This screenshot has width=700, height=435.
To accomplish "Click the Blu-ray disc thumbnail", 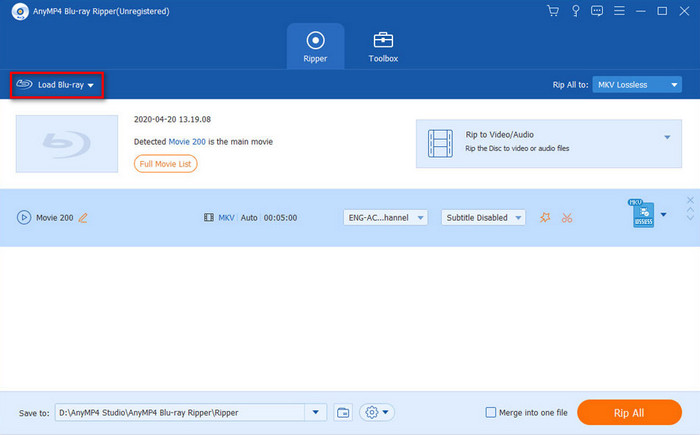I will 67,144.
